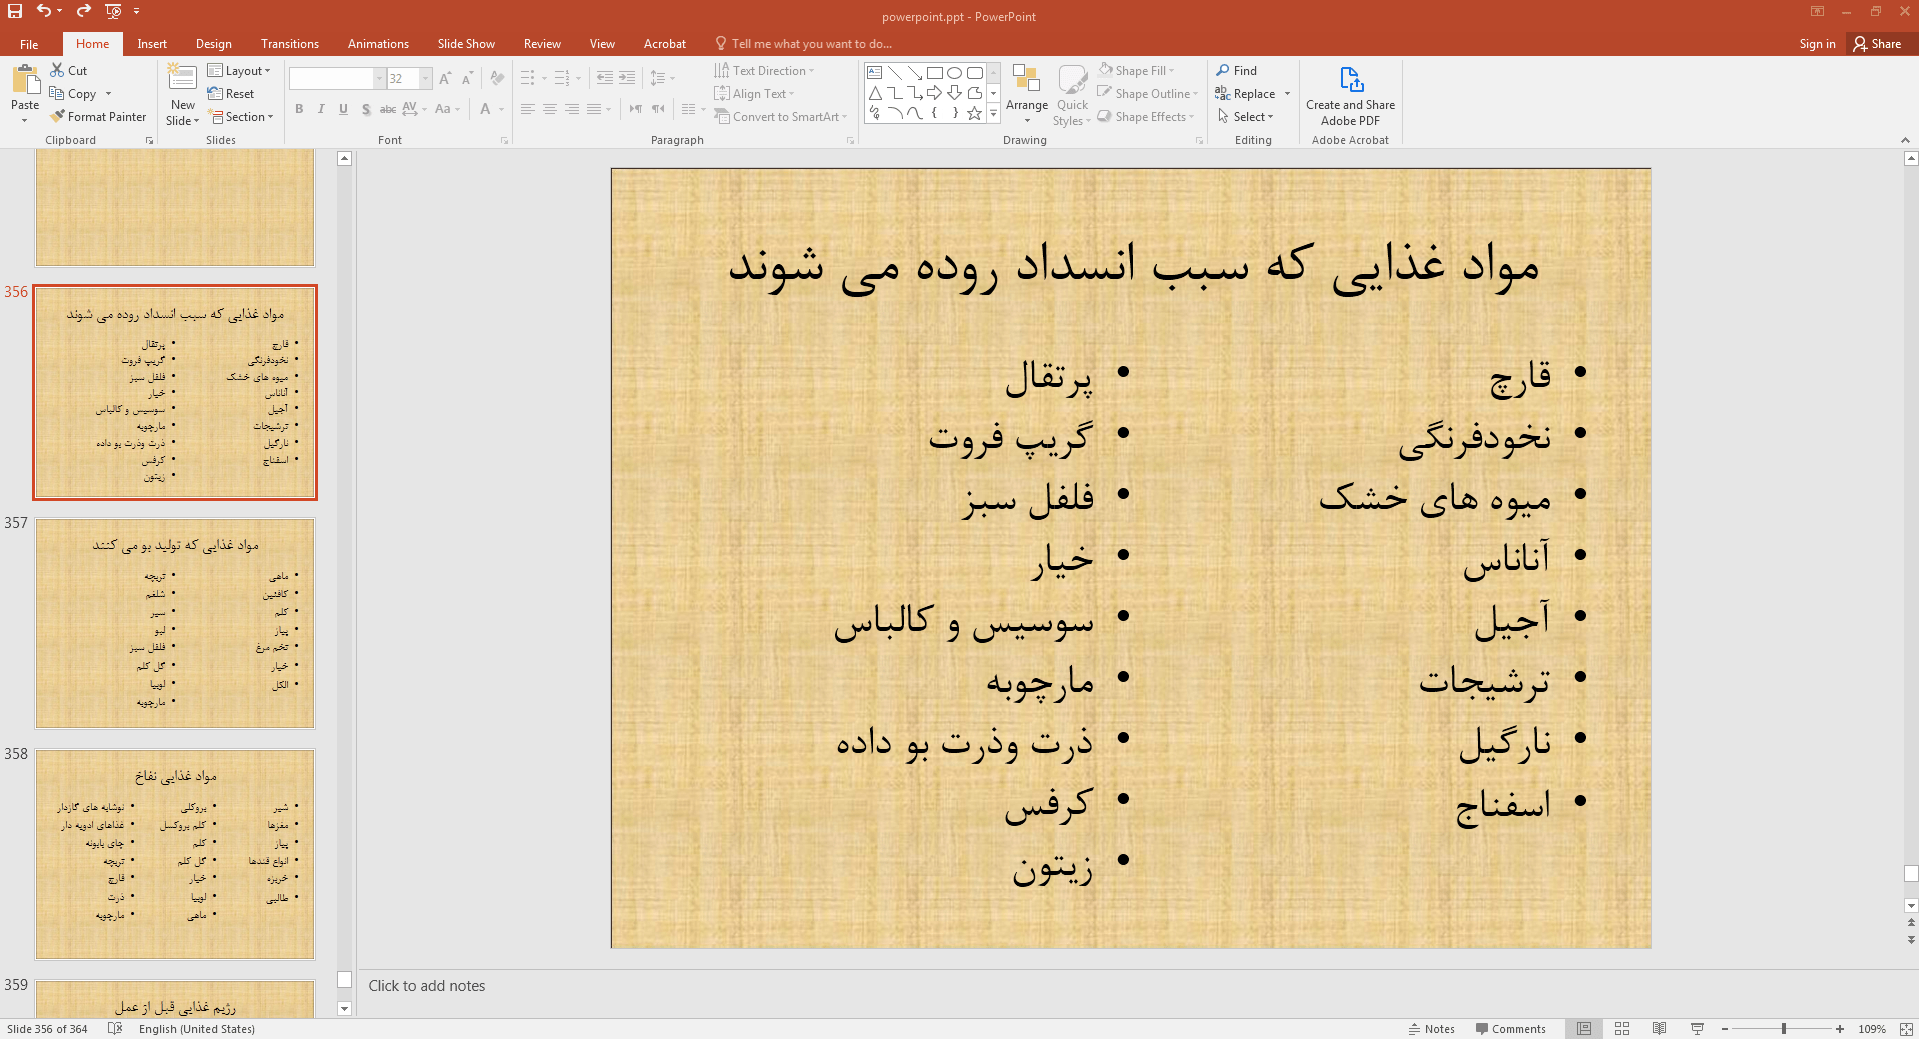Viewport: 1919px width, 1039px height.
Task: Toggle the Notes pane in the status bar
Action: (x=1431, y=1028)
